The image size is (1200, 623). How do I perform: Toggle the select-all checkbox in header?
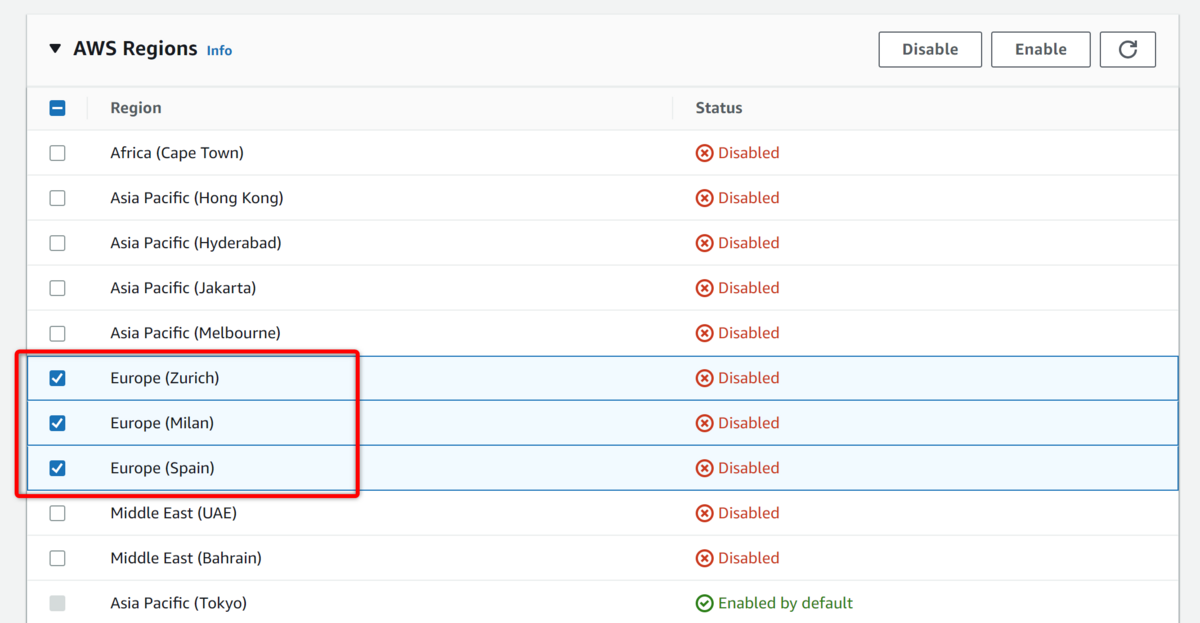point(57,108)
